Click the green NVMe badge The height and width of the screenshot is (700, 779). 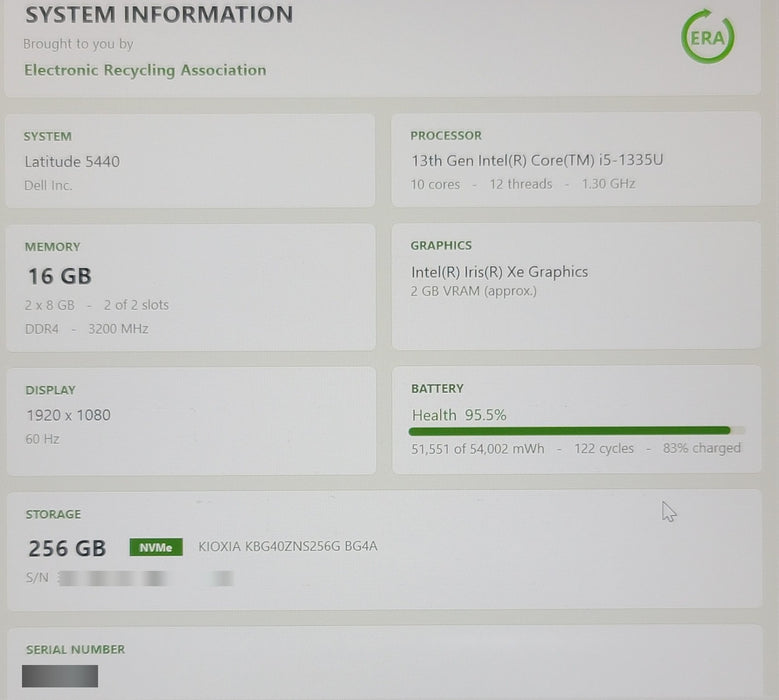point(156,547)
